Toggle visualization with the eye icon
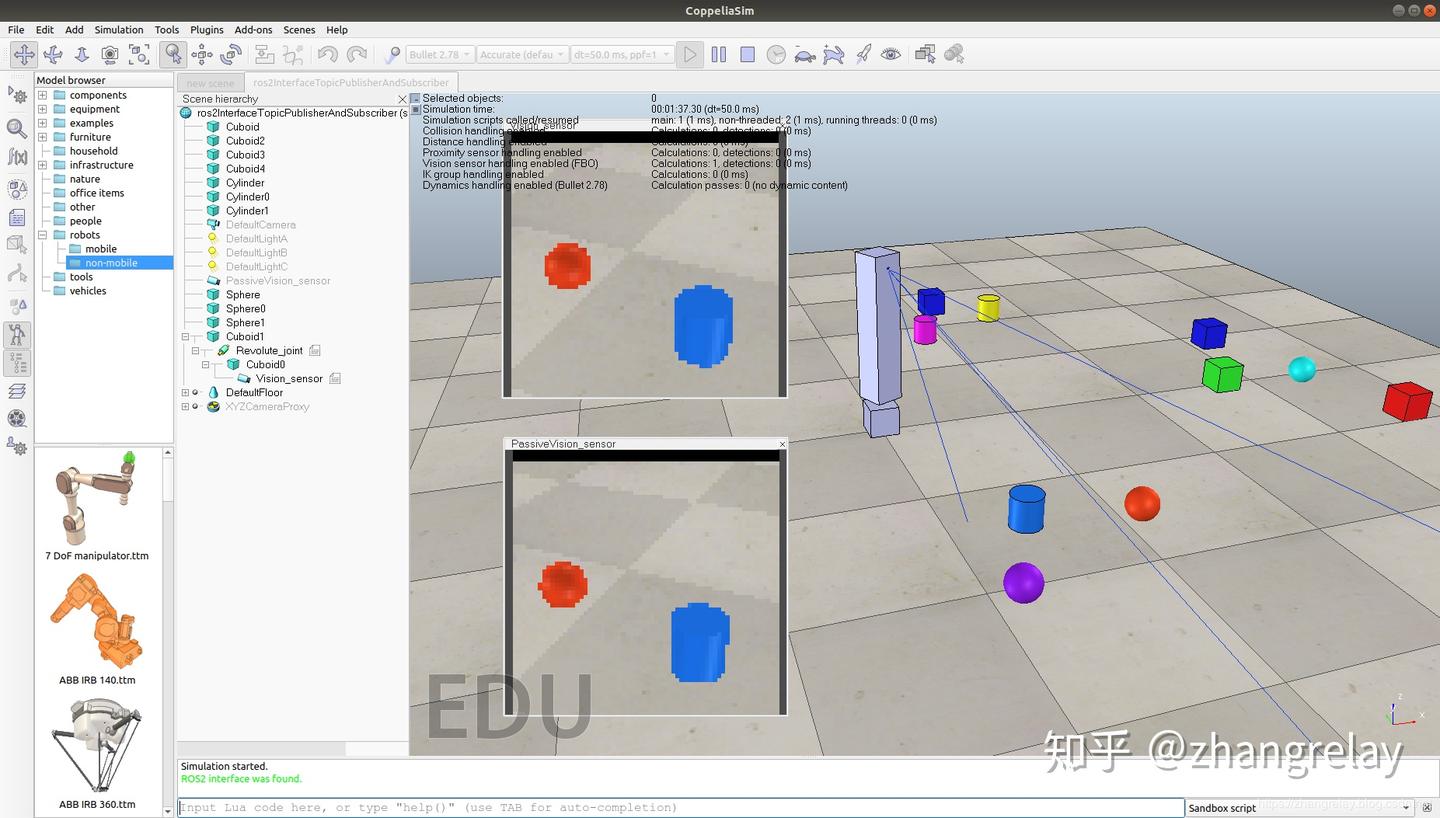This screenshot has height=818, width=1440. (891, 55)
